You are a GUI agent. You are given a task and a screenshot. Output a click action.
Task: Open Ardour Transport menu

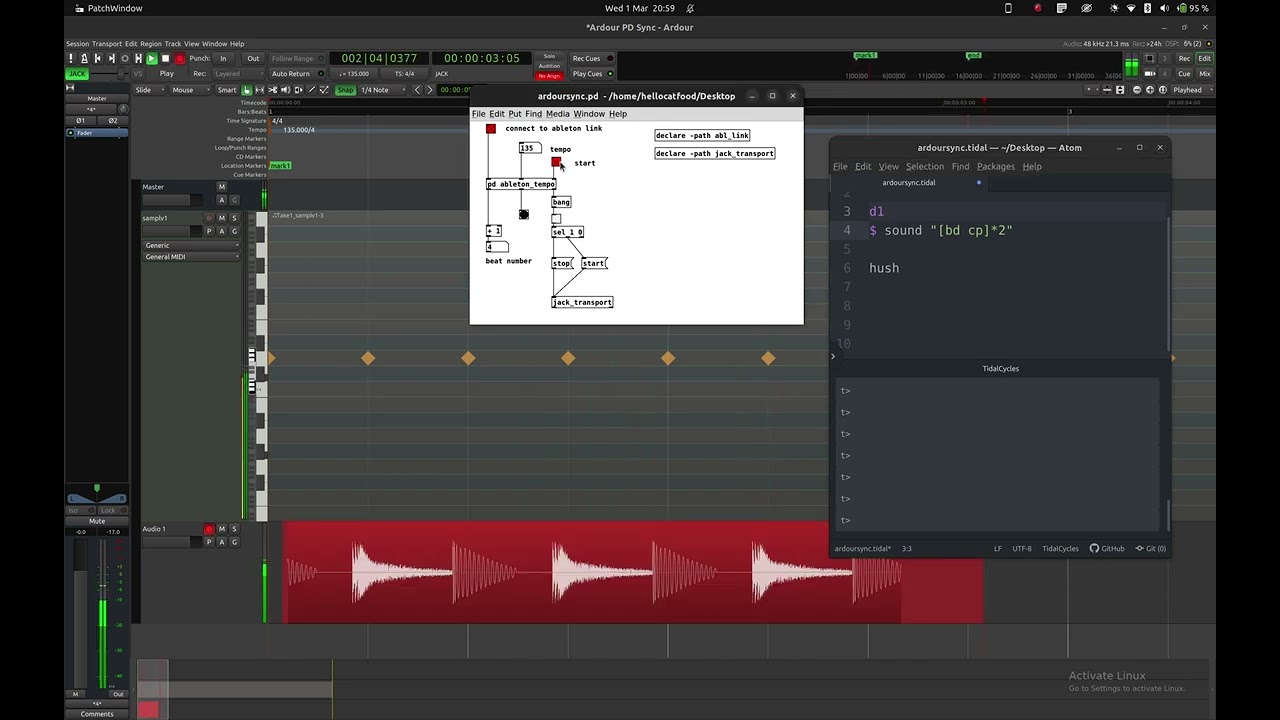[x=107, y=44]
